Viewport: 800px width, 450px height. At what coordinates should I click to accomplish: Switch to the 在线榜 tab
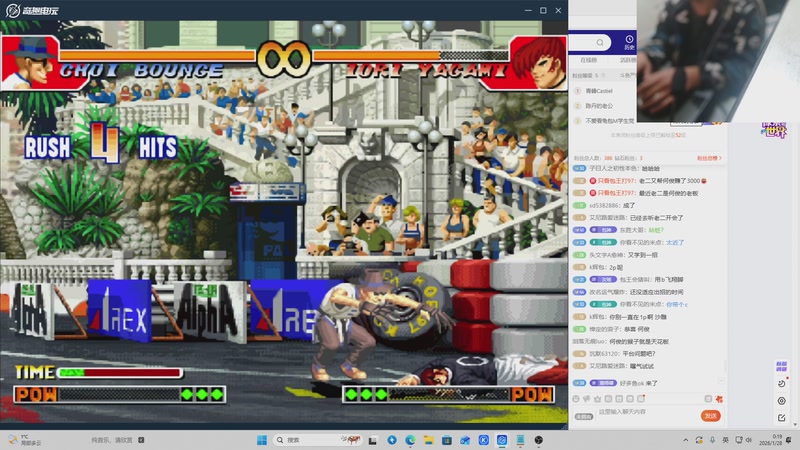(588, 60)
